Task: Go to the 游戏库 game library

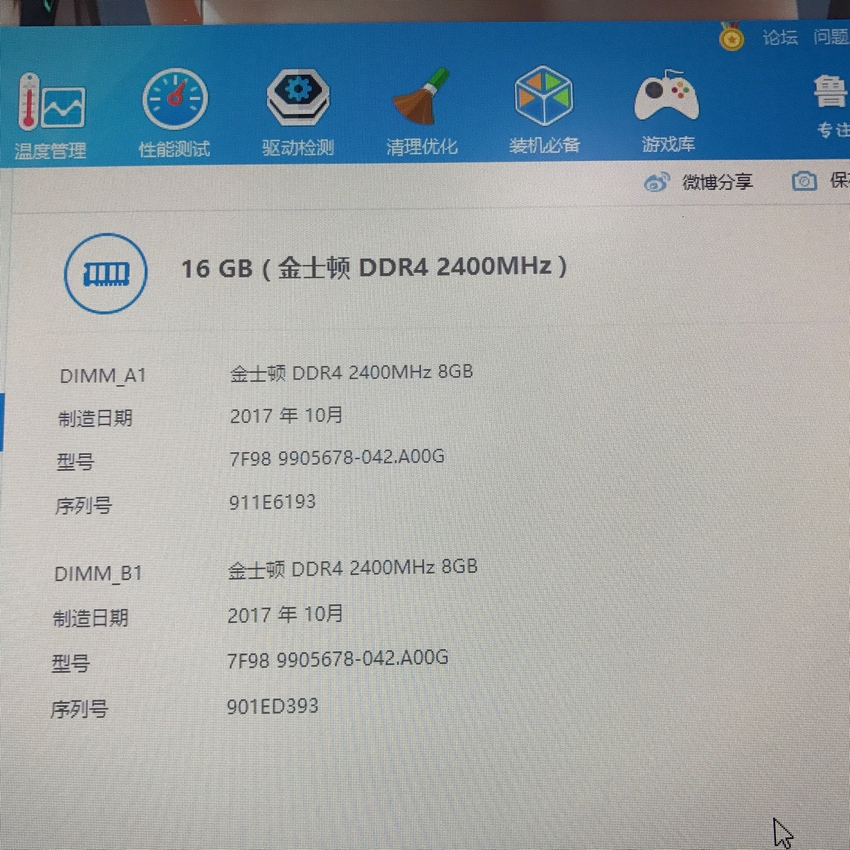Action: pos(668,110)
